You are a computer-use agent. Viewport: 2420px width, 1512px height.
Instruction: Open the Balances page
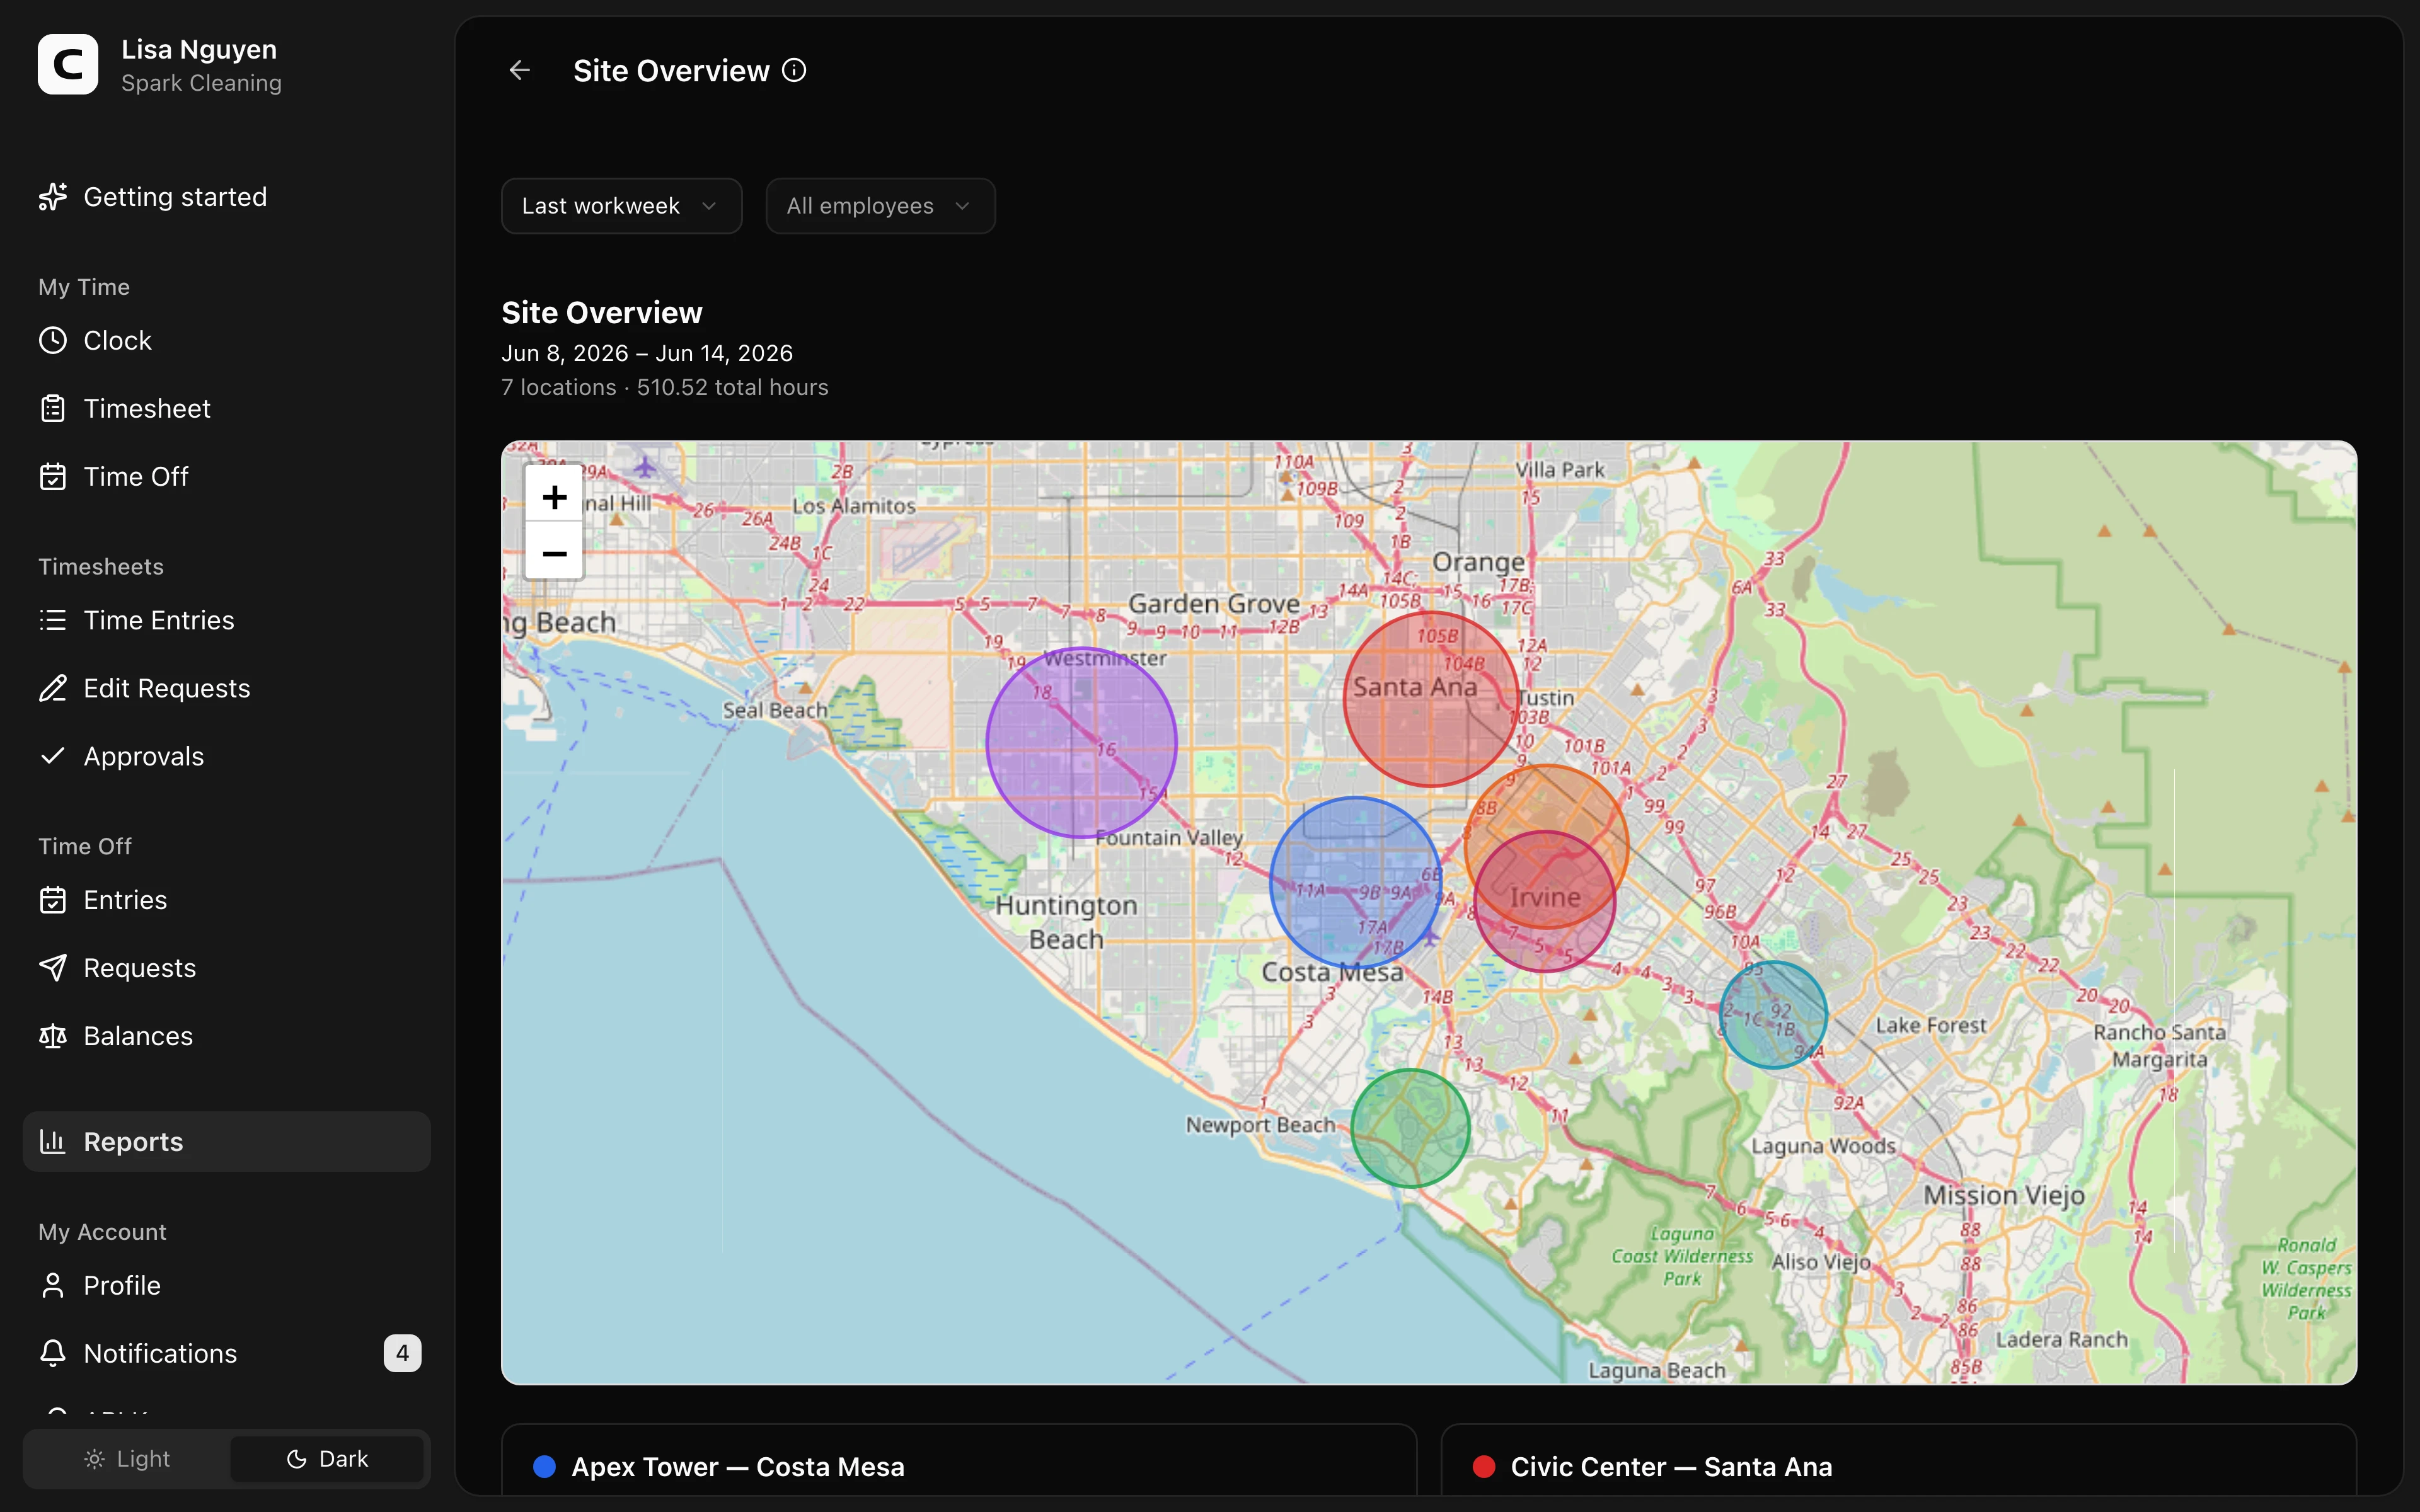tap(226, 1036)
